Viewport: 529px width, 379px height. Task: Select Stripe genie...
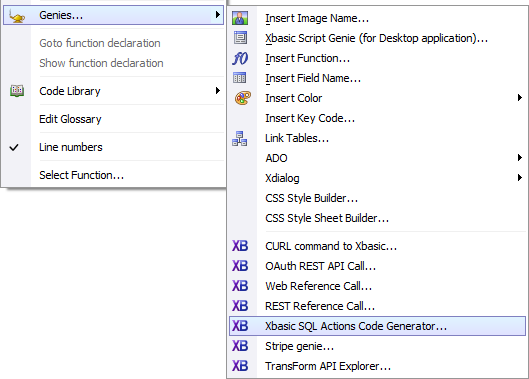tap(377, 346)
